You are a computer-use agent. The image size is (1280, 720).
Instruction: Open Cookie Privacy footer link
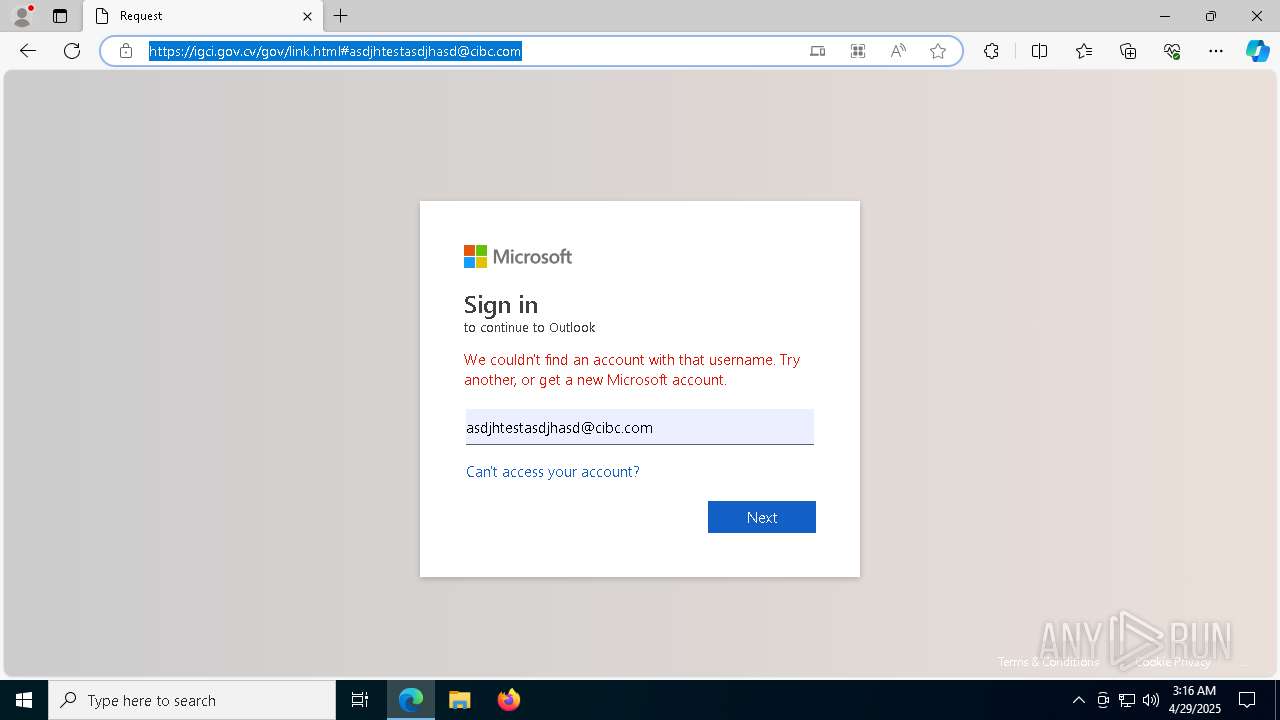1173,662
